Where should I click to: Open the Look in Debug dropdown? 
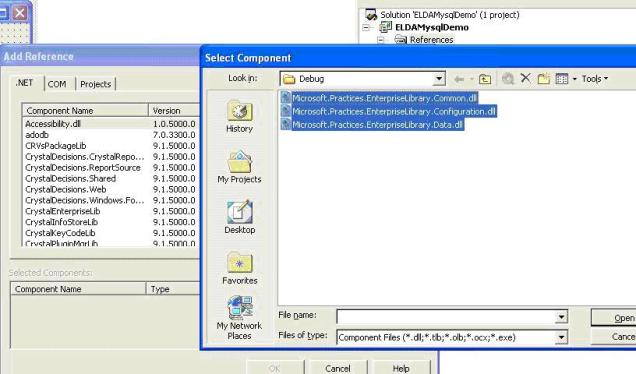(x=438, y=79)
